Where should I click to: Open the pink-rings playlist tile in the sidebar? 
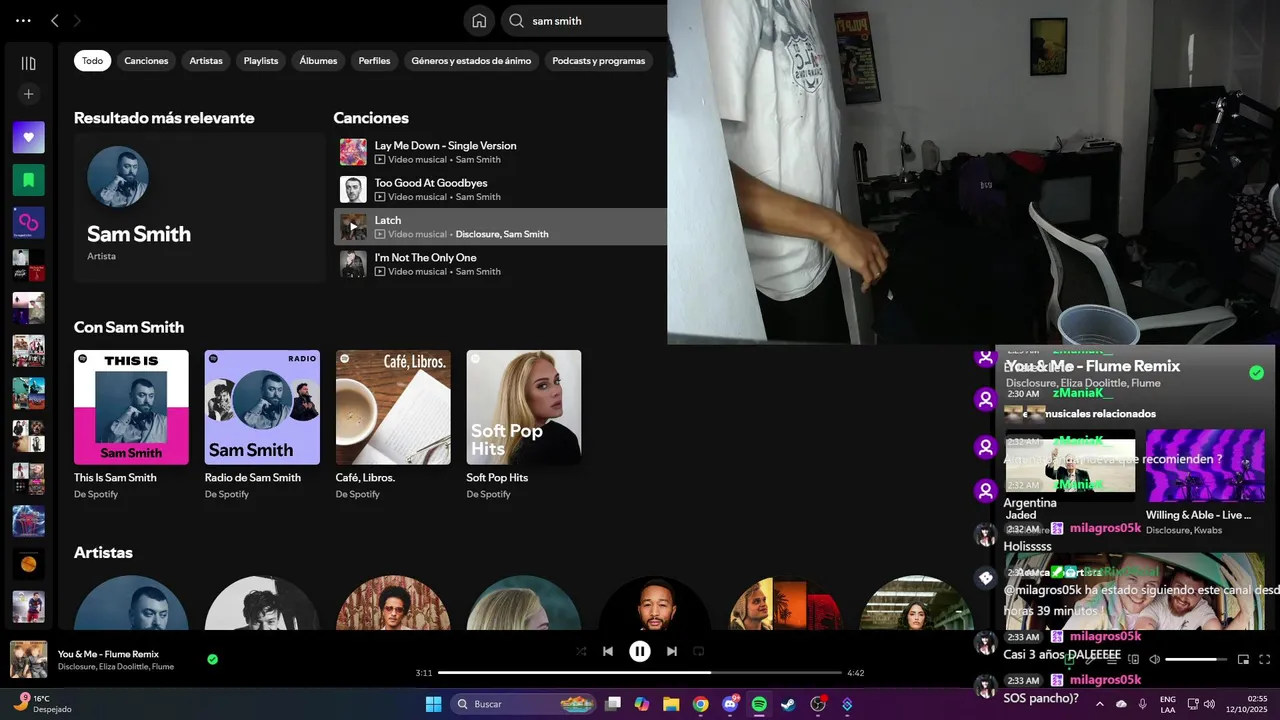tap(28, 223)
